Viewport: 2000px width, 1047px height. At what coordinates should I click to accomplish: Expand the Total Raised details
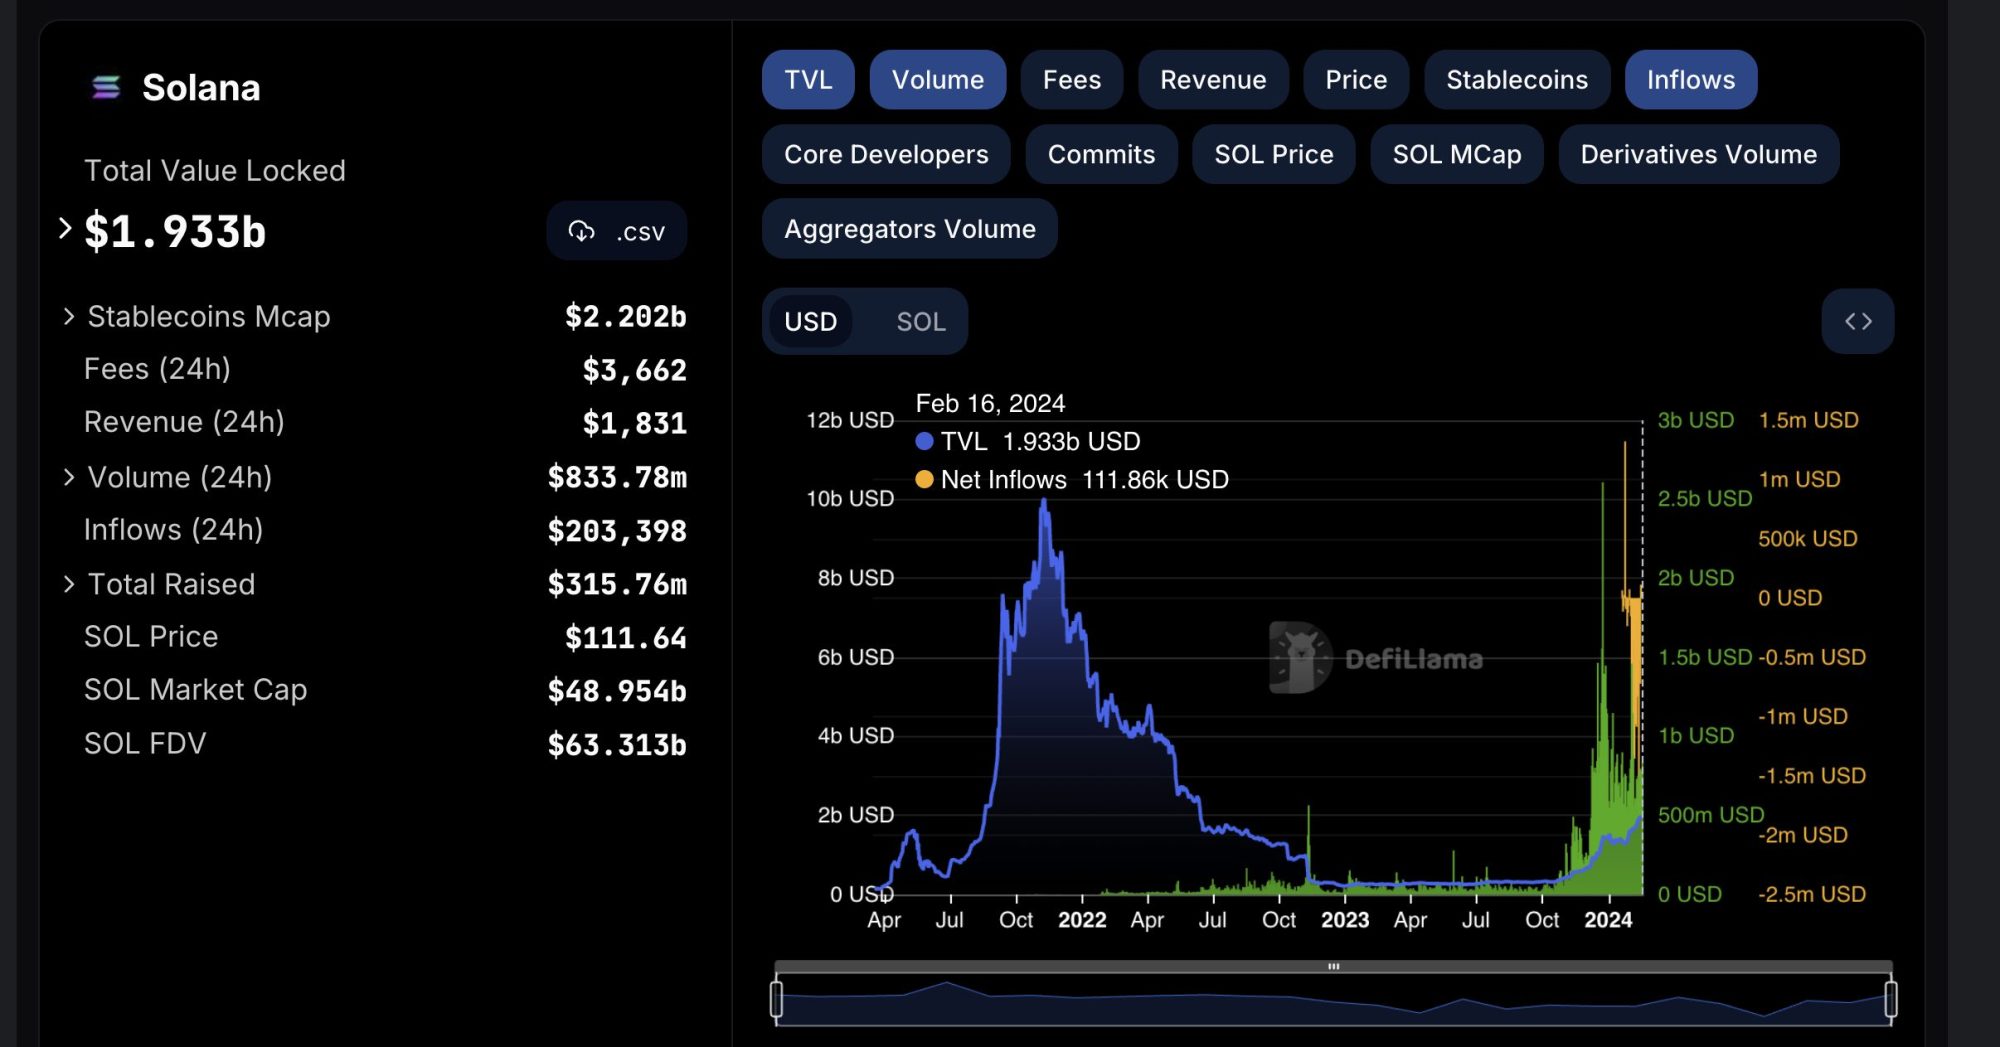click(x=69, y=584)
